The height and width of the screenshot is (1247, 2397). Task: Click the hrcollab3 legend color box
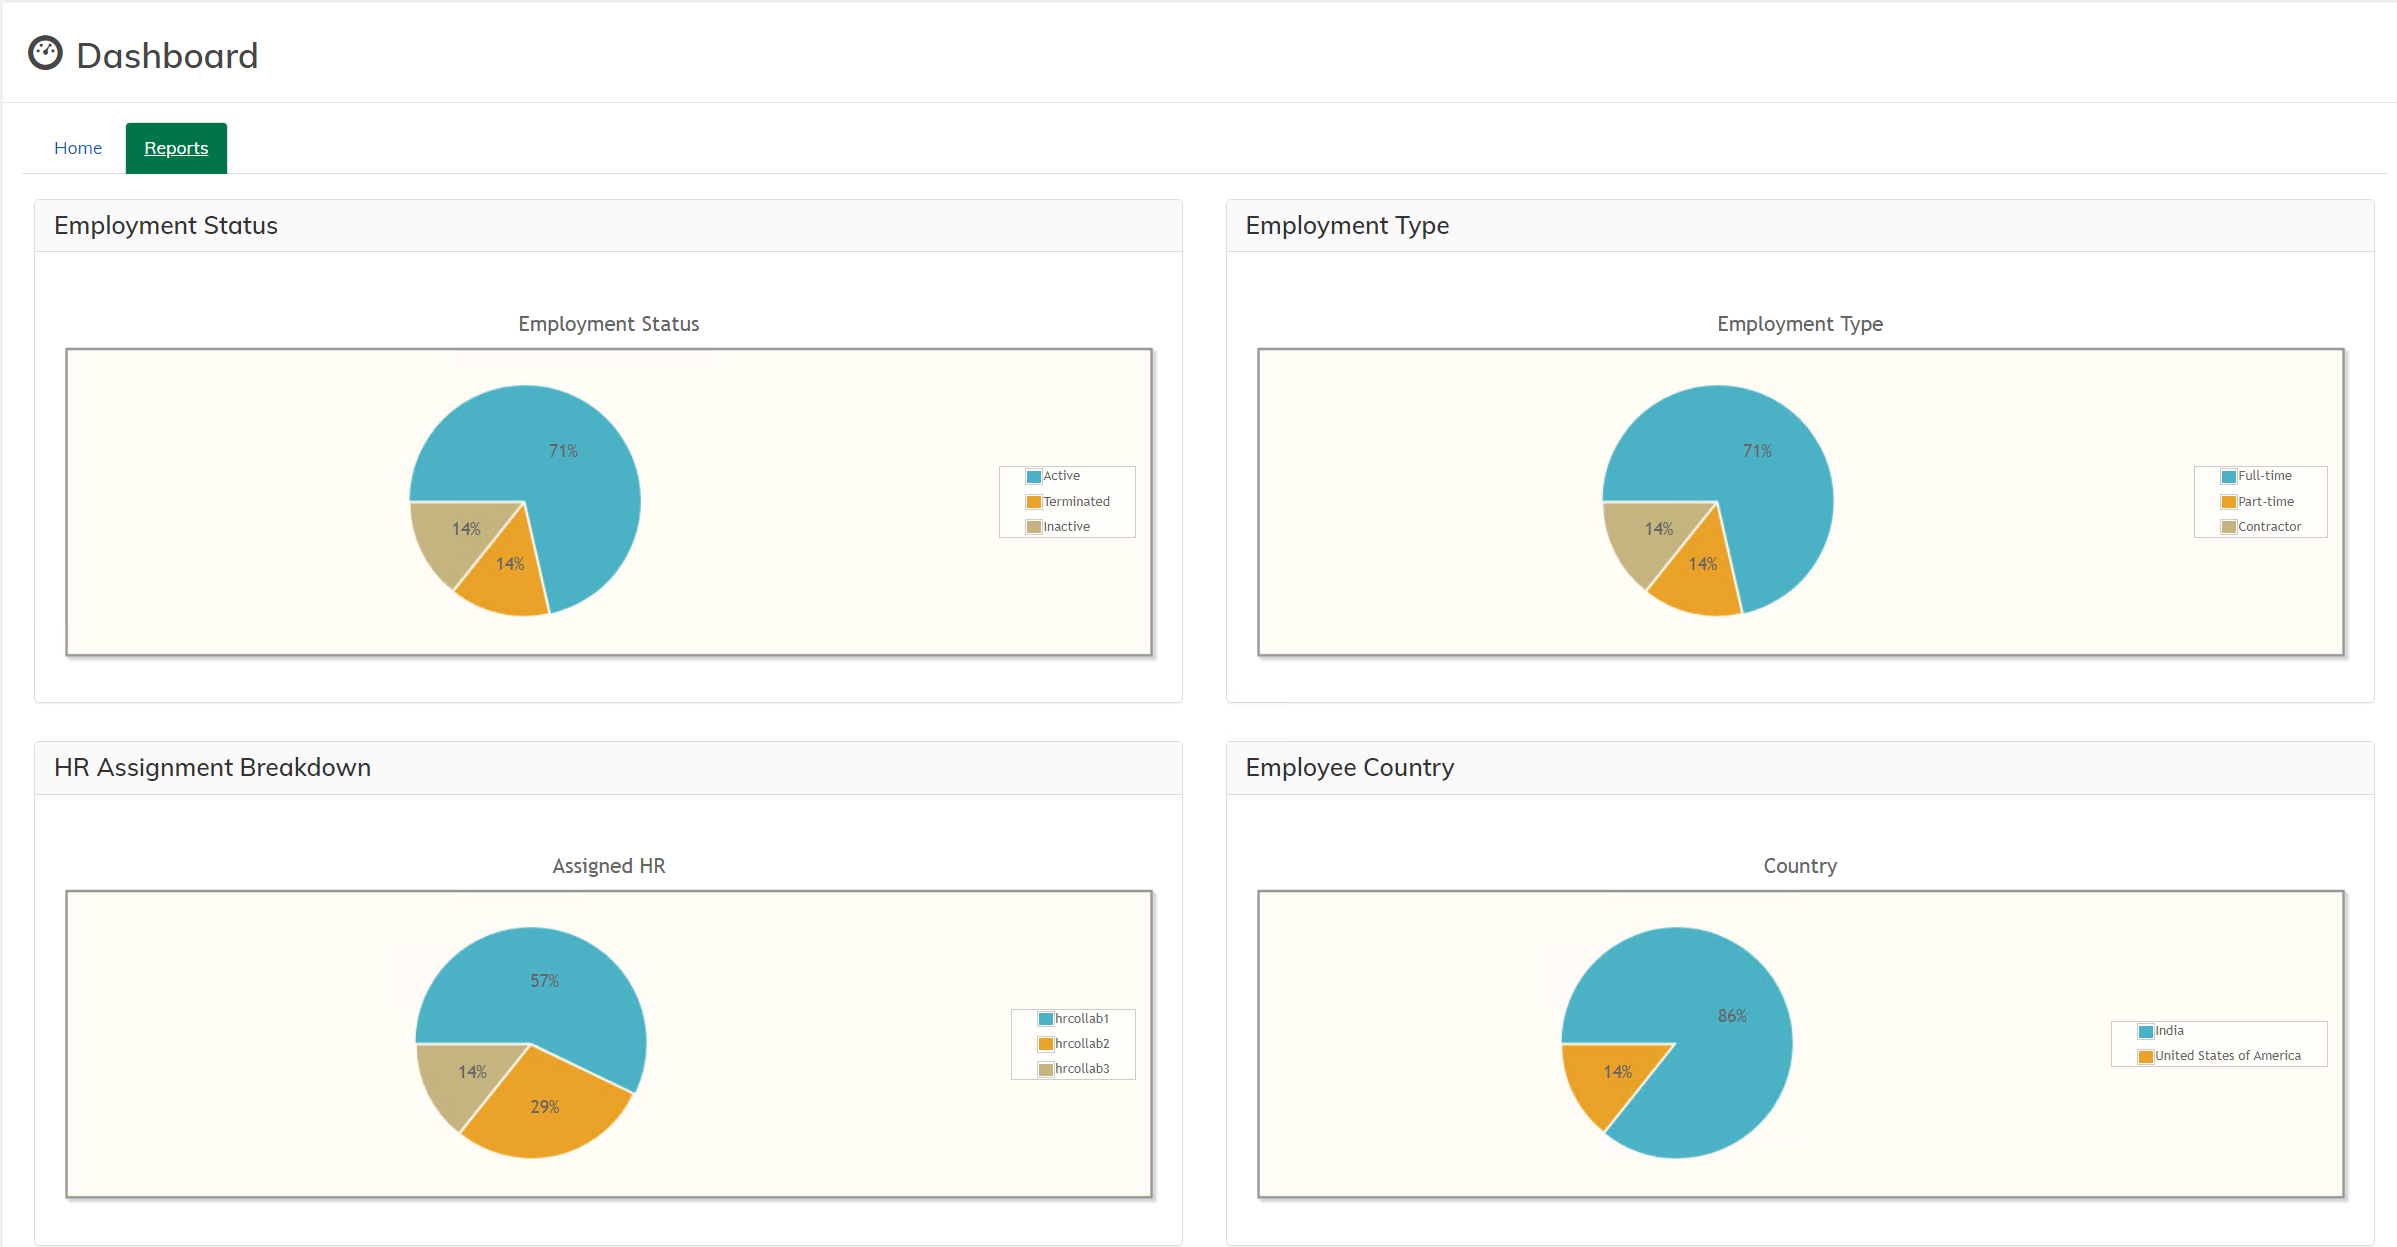pos(1045,1068)
